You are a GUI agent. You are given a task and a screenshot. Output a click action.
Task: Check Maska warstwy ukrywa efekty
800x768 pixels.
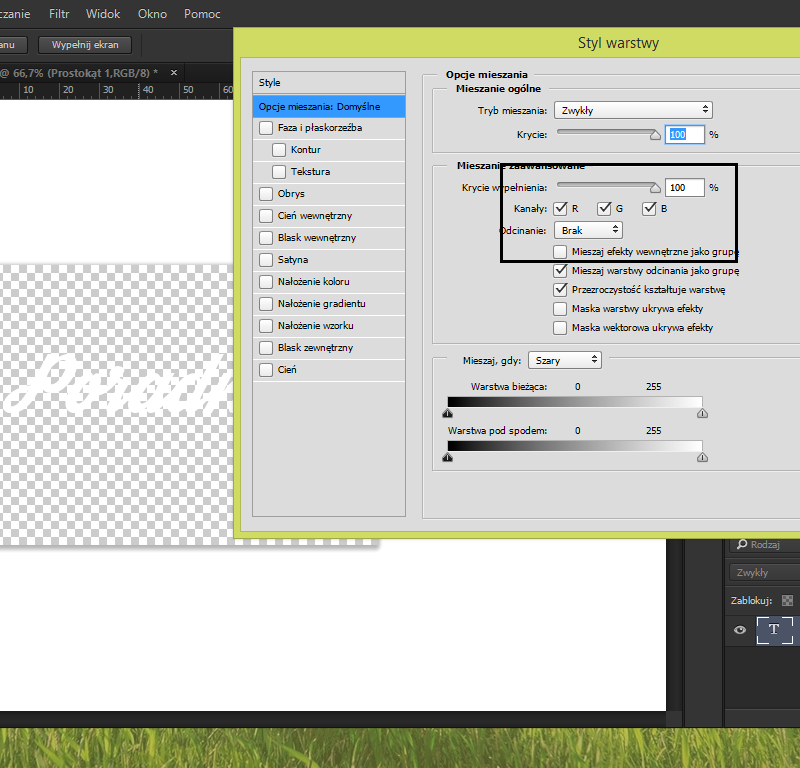(x=560, y=309)
